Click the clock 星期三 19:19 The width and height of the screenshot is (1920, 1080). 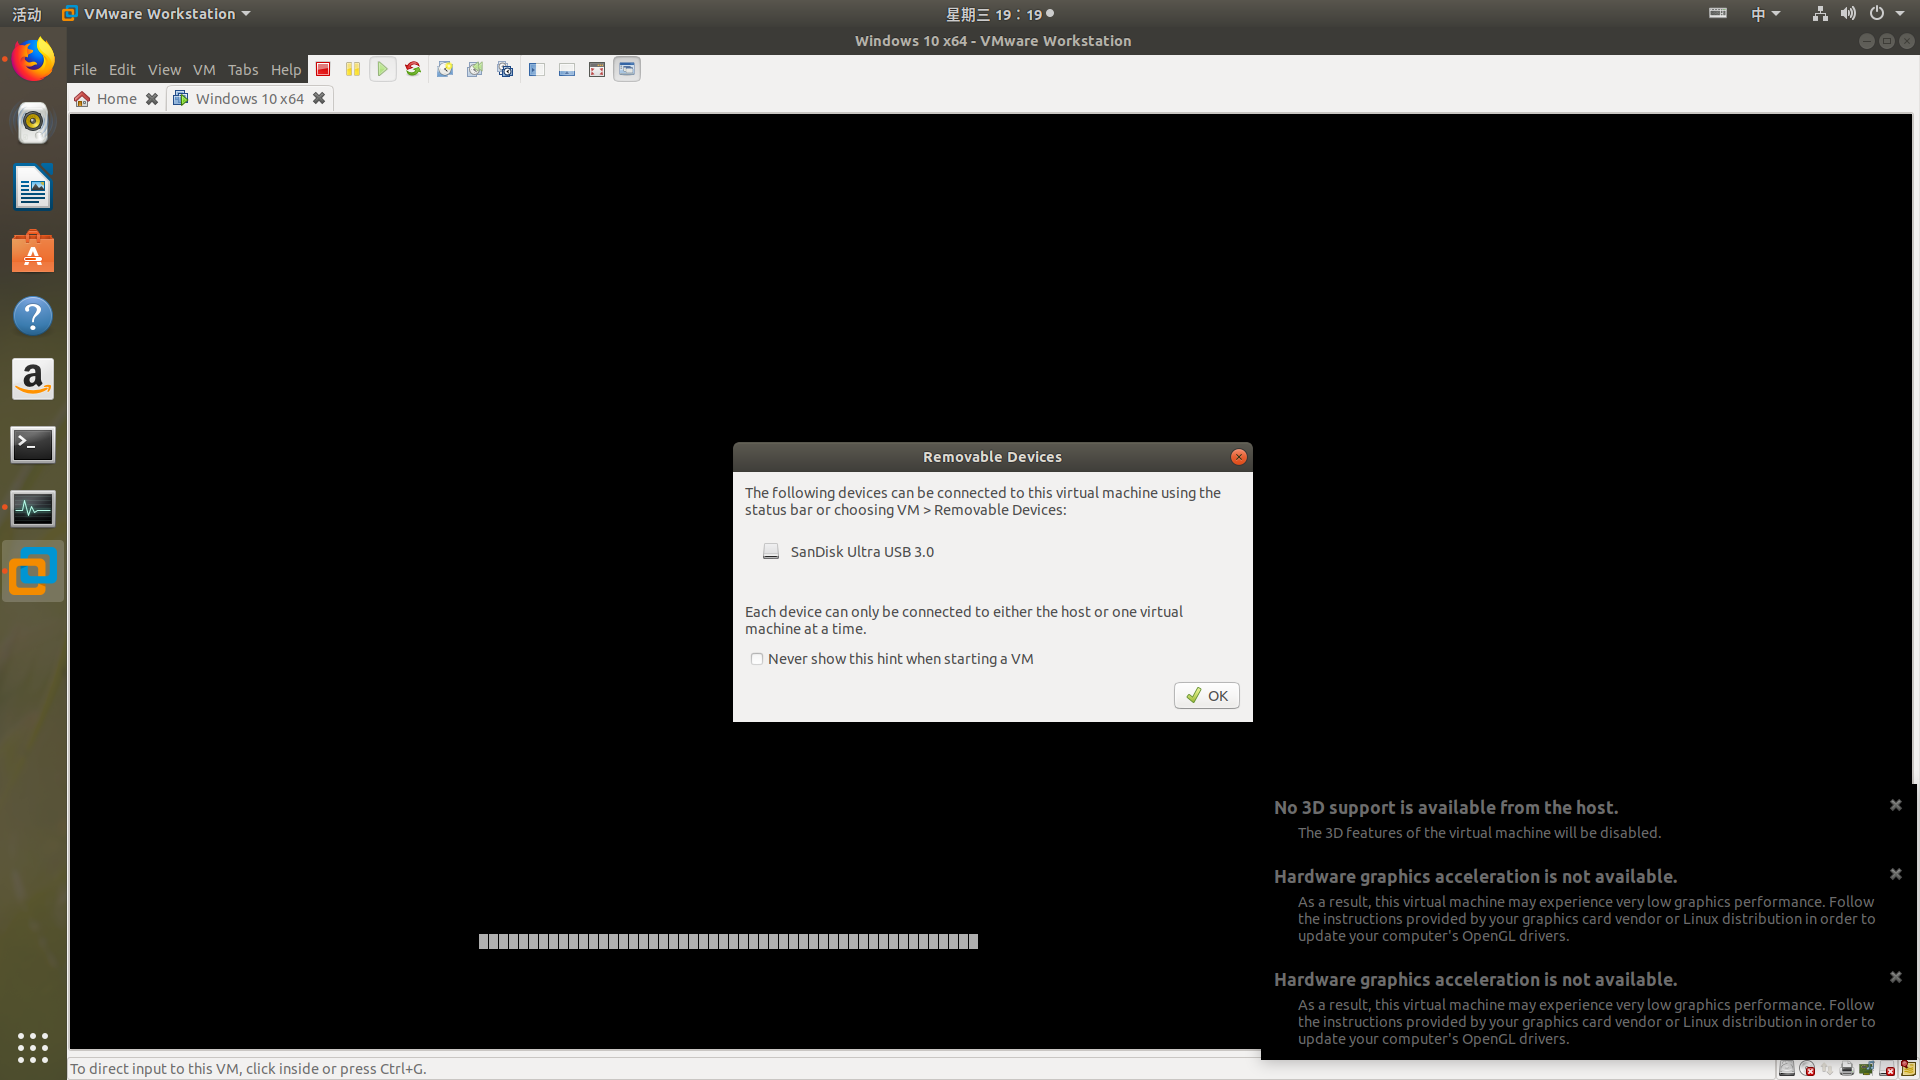pos(999,14)
